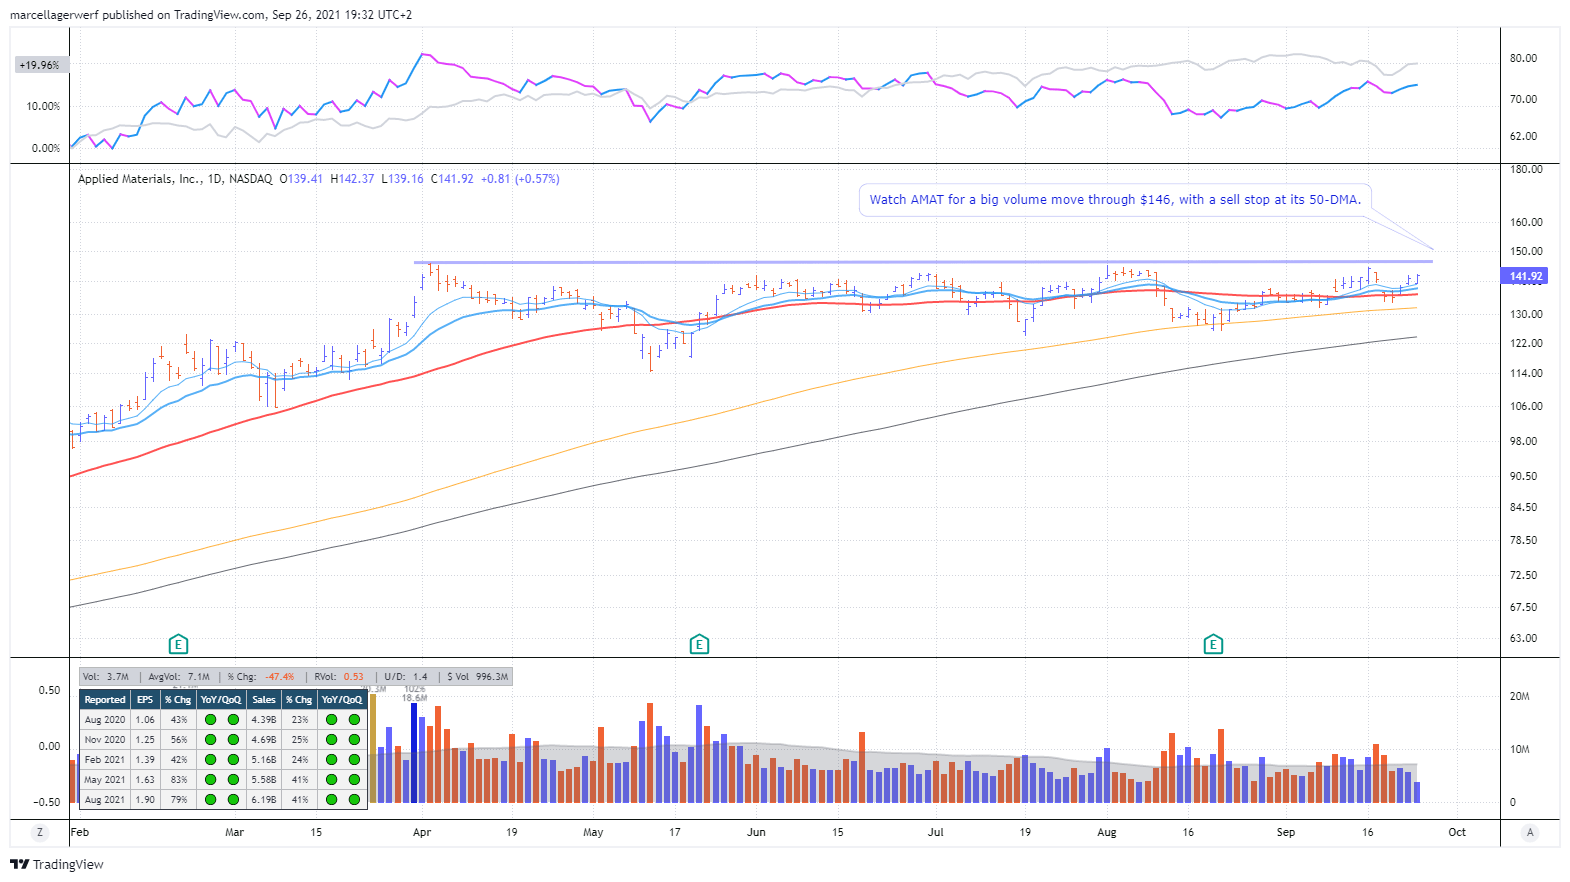Click the NASDAQ exchange label
The image size is (1570, 882).
[250, 179]
